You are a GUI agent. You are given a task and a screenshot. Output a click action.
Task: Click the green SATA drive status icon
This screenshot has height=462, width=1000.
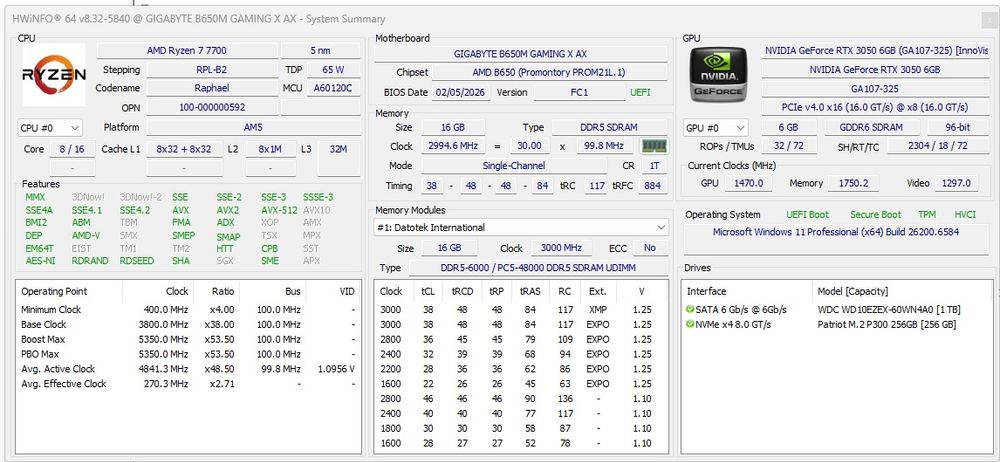tap(689, 309)
